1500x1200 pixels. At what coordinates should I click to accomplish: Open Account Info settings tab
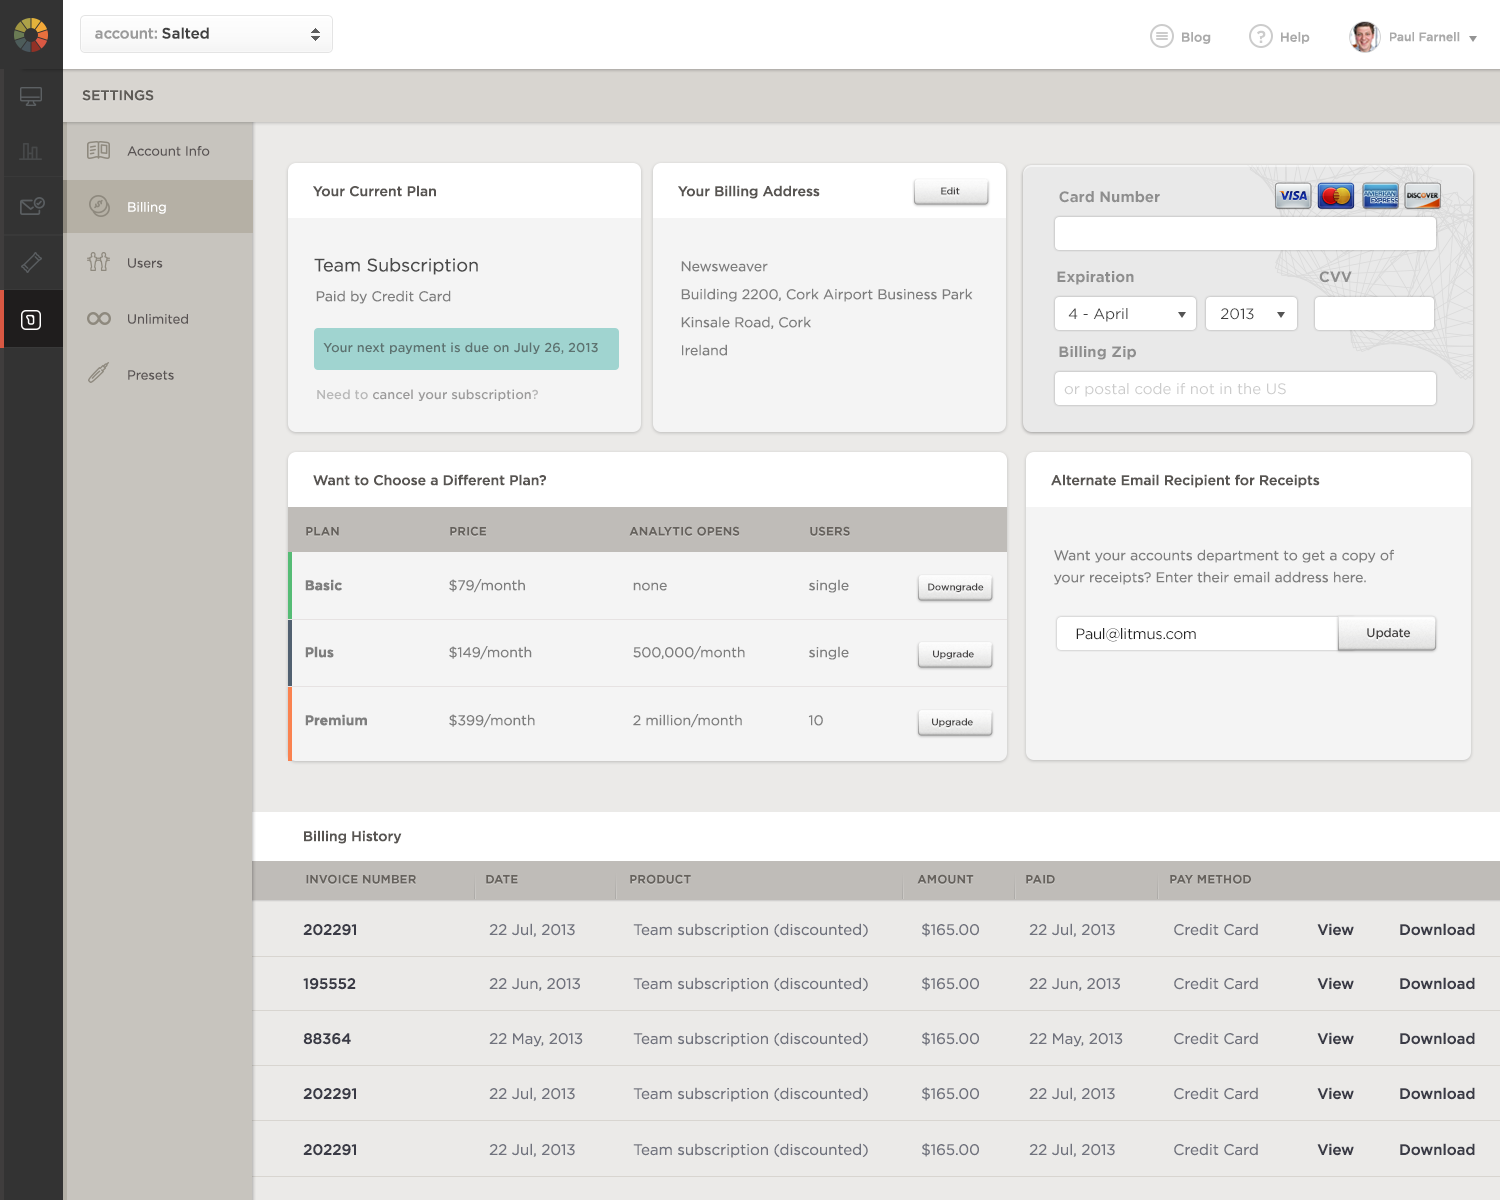(158, 151)
